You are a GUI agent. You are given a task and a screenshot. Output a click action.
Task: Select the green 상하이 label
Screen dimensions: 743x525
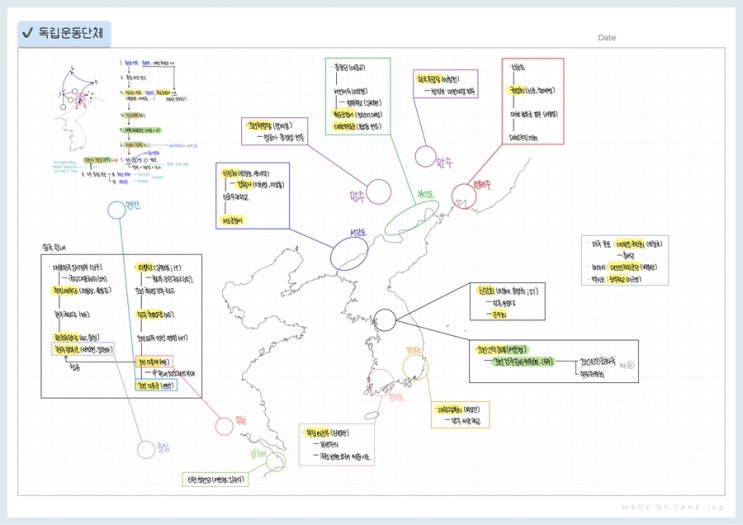pos(258,454)
